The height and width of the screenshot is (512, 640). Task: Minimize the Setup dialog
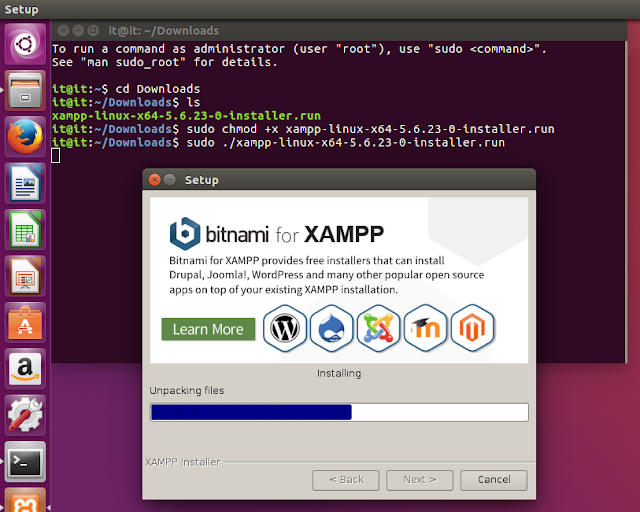click(x=170, y=180)
